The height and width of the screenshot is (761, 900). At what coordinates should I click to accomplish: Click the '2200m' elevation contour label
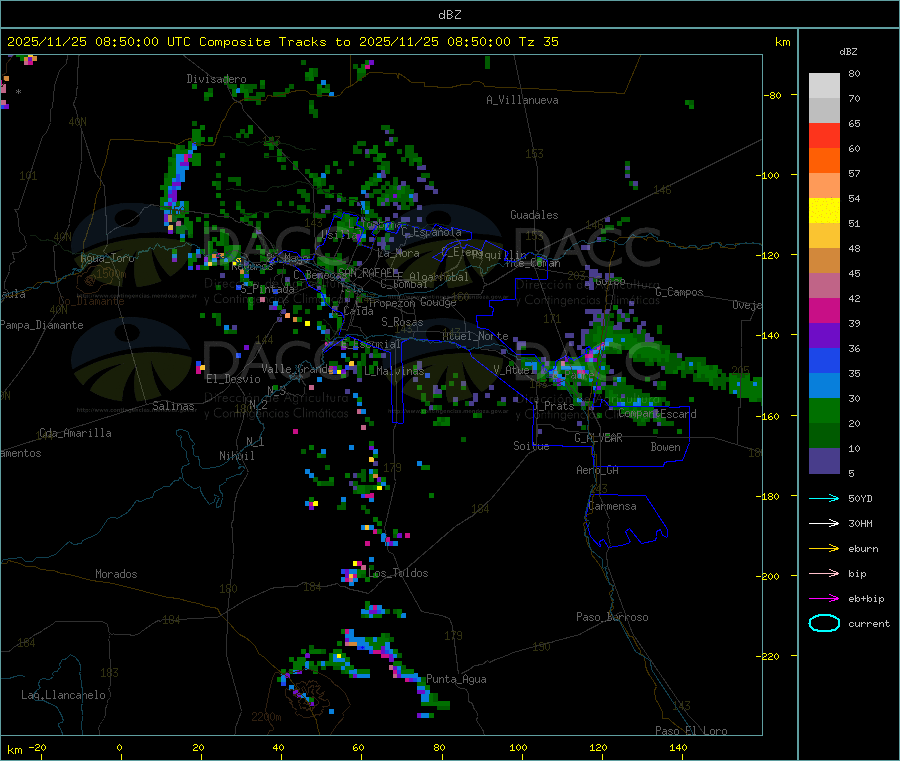tap(266, 717)
